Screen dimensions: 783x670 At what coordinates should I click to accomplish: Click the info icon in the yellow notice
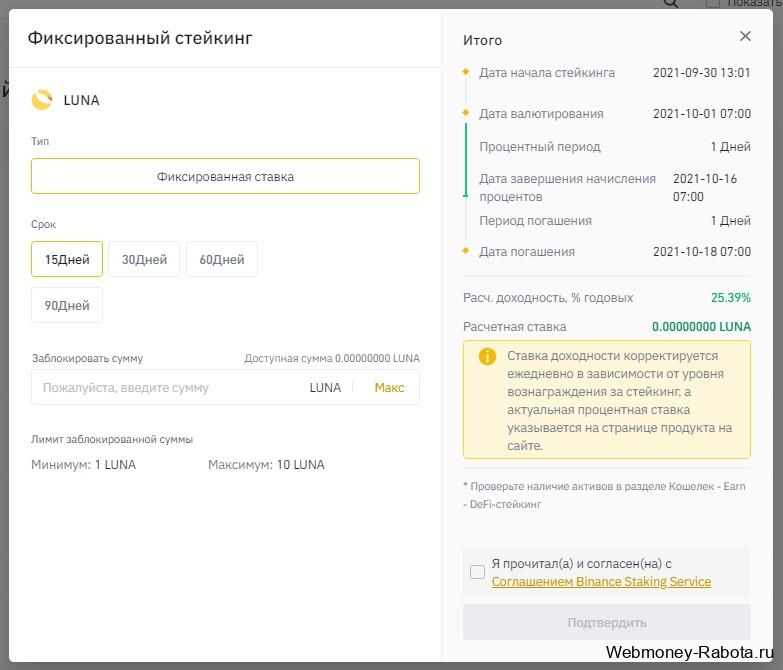click(x=487, y=356)
